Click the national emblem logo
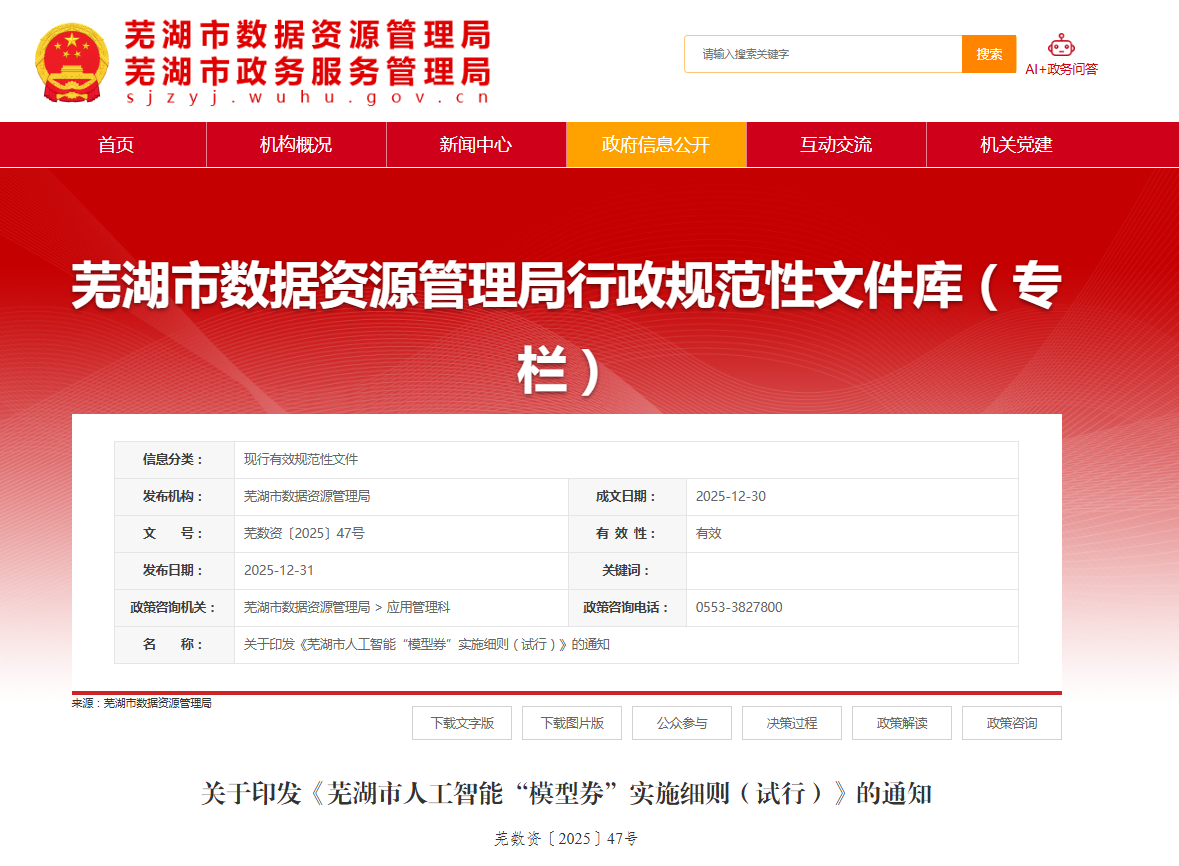 tap(71, 62)
